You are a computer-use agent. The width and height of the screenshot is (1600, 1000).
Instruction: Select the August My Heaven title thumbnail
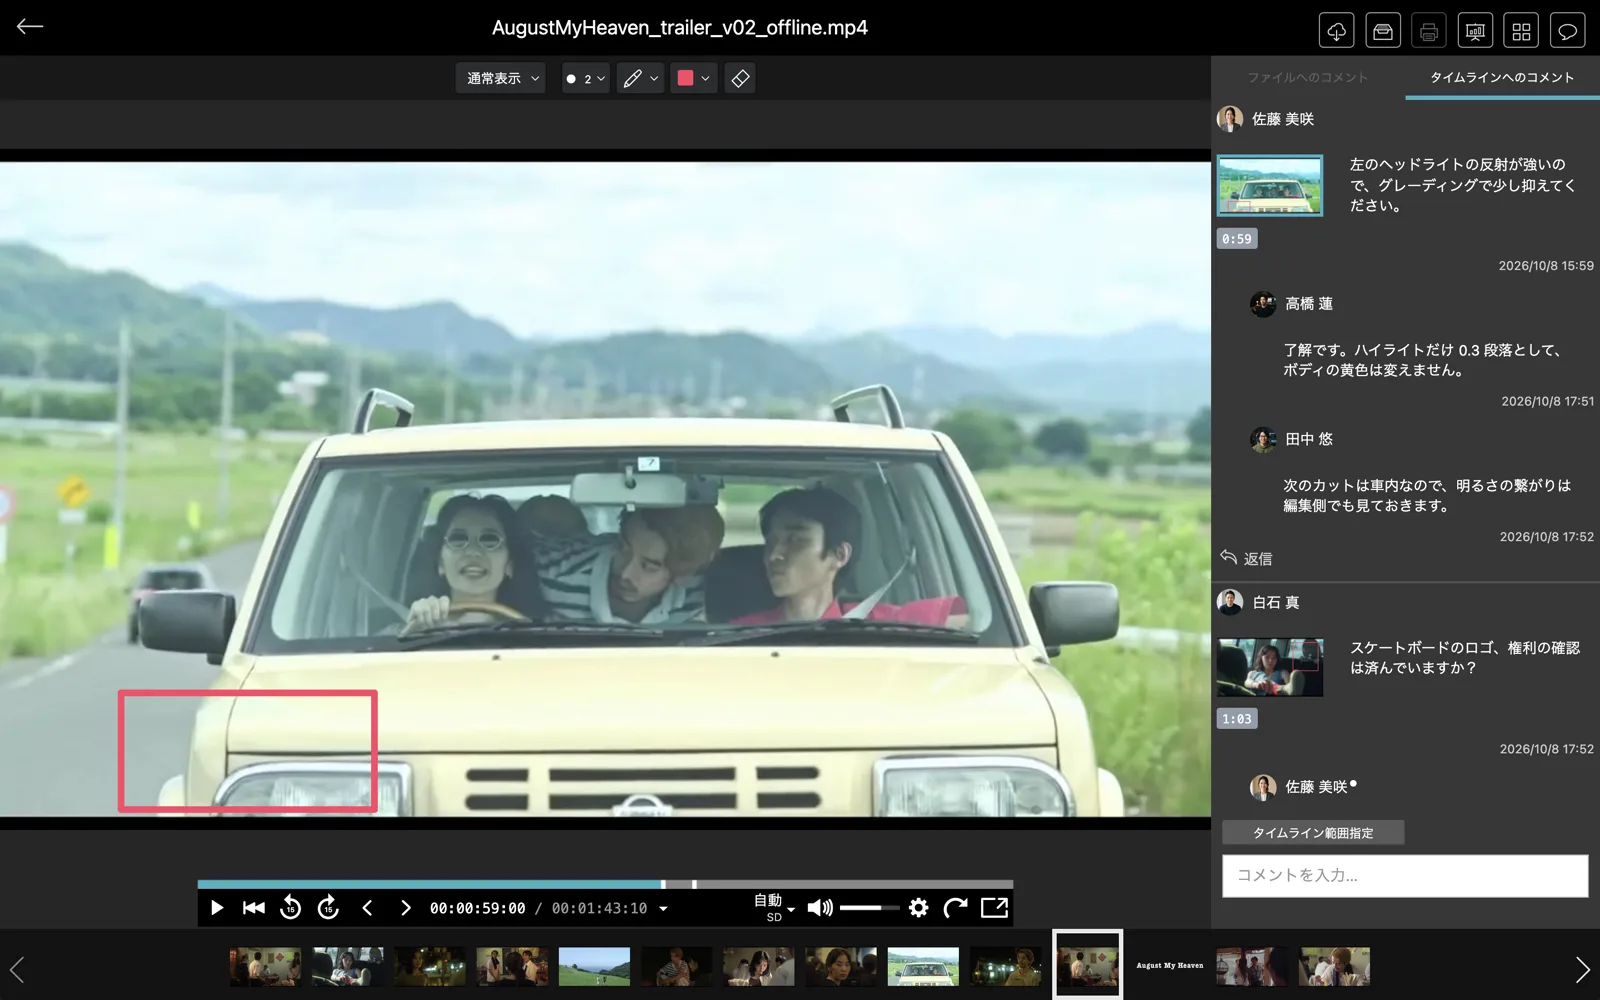pyautogui.click(x=1170, y=966)
